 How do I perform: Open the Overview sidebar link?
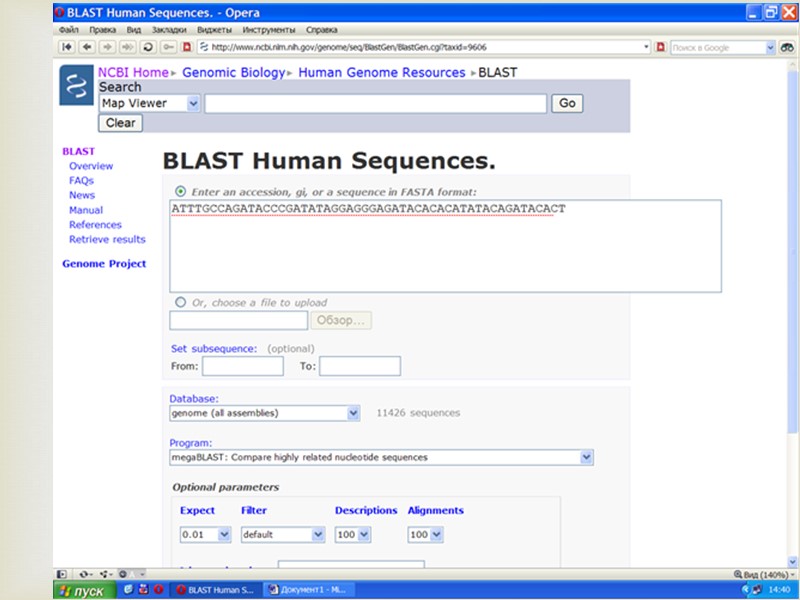click(x=91, y=166)
